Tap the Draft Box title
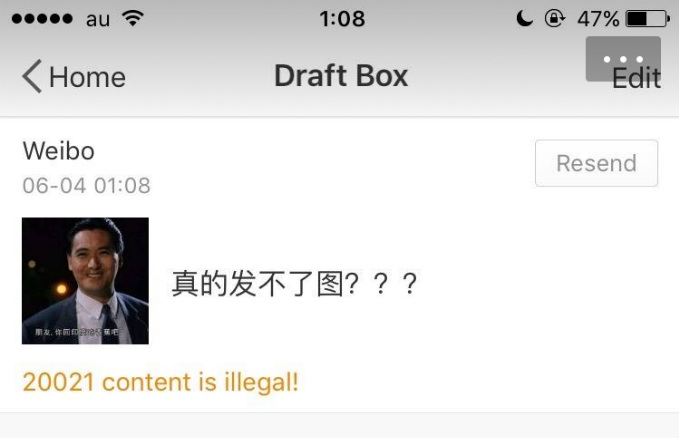 (341, 76)
